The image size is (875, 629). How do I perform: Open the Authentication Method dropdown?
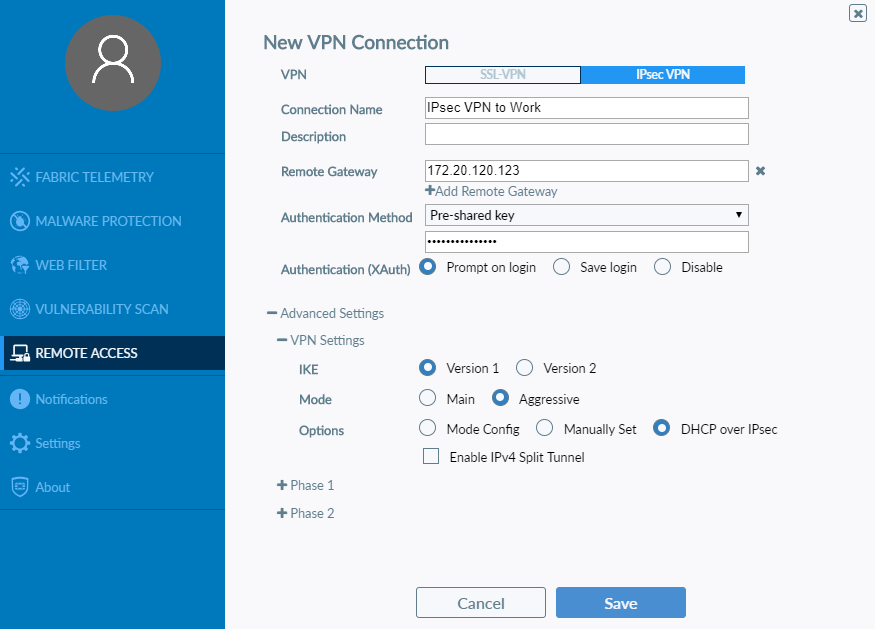click(x=586, y=215)
